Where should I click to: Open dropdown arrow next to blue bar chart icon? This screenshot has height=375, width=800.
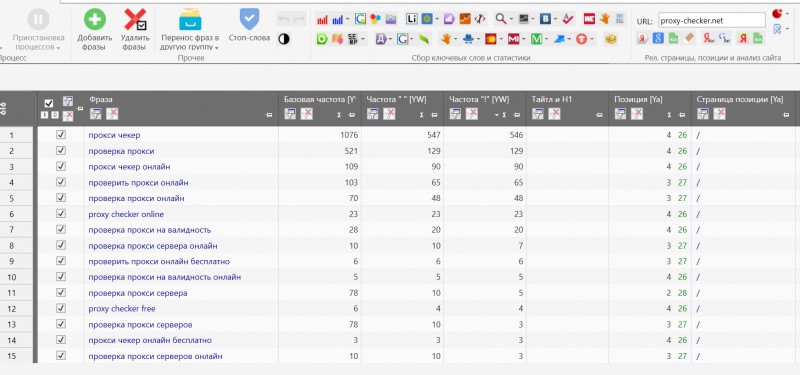pyautogui.click(x=348, y=19)
